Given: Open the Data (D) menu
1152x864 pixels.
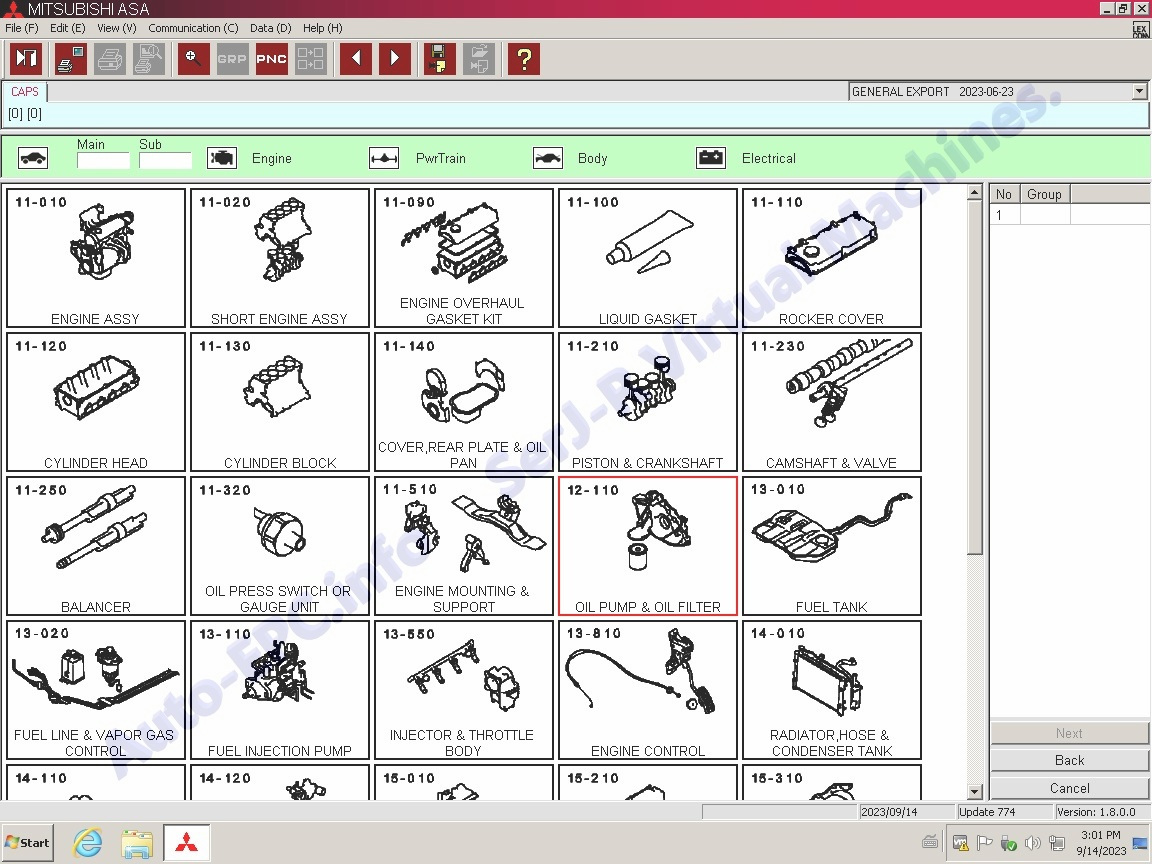Looking at the screenshot, I should click(270, 28).
